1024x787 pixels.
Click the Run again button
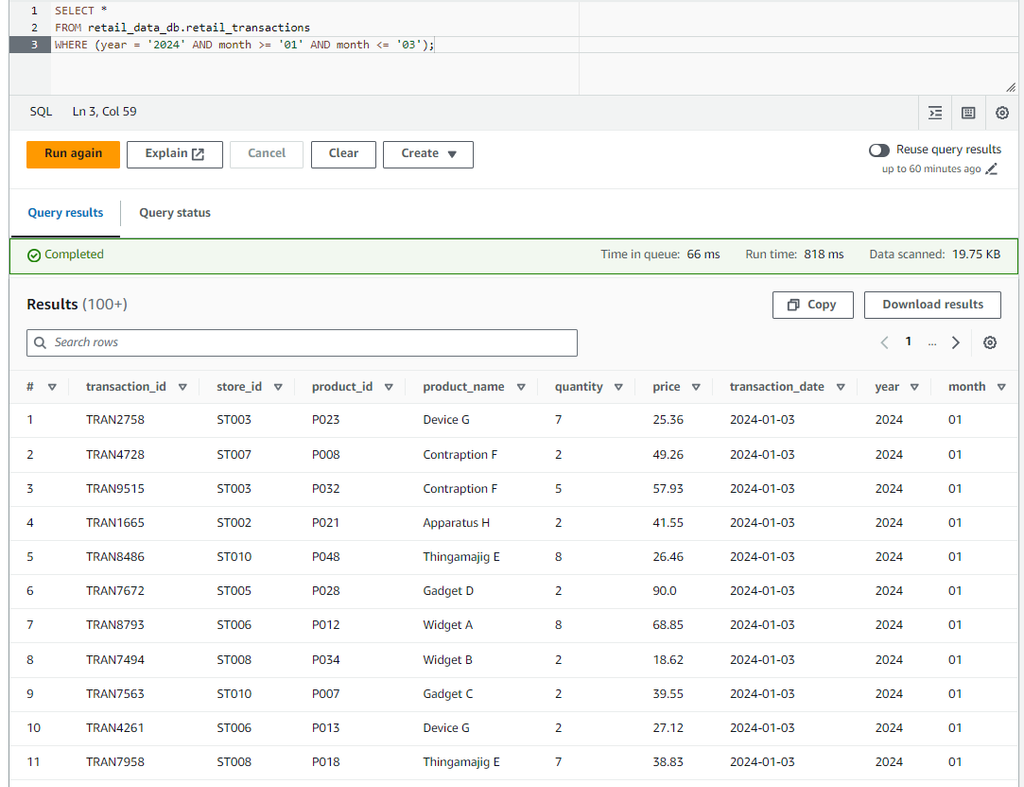tap(72, 154)
